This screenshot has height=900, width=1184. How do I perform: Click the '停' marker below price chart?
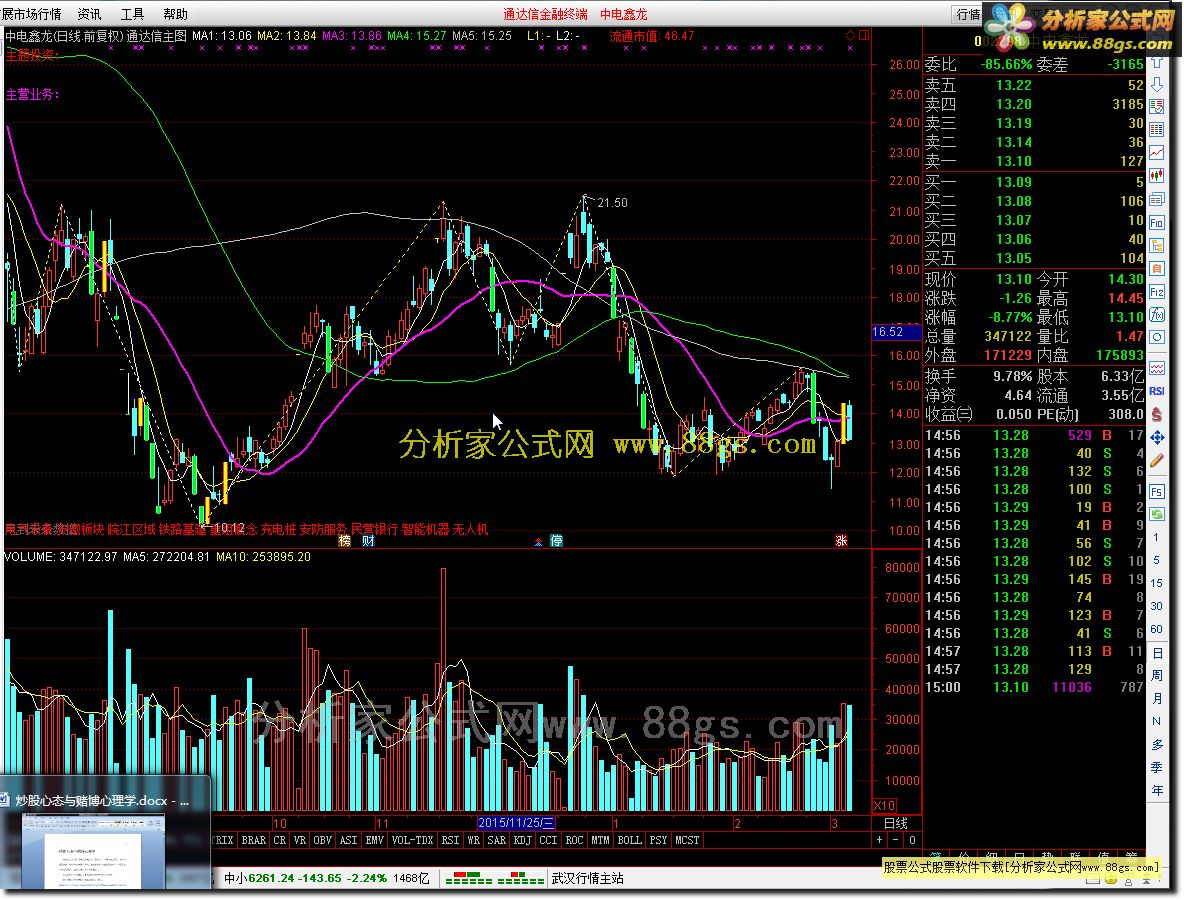pyautogui.click(x=557, y=541)
